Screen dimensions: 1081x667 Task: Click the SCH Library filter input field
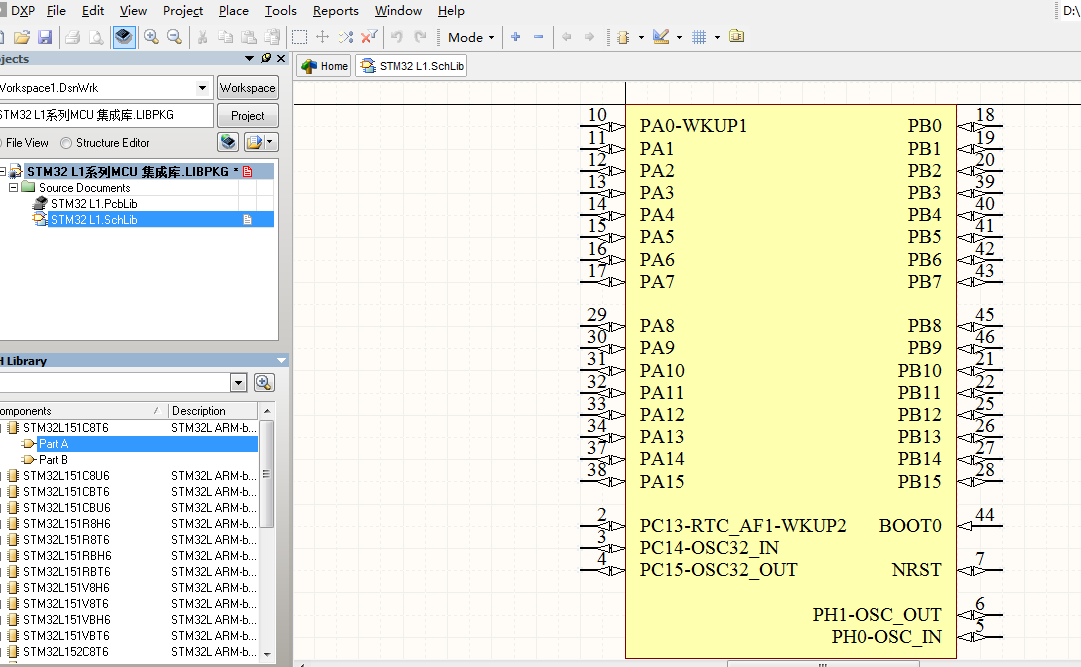[x=114, y=382]
